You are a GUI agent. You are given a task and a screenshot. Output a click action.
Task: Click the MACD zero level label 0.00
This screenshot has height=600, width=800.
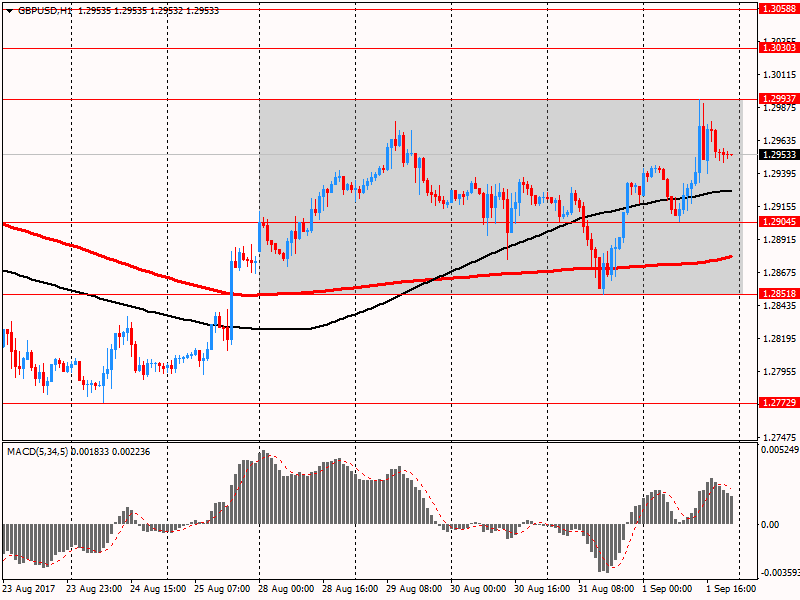coord(770,524)
